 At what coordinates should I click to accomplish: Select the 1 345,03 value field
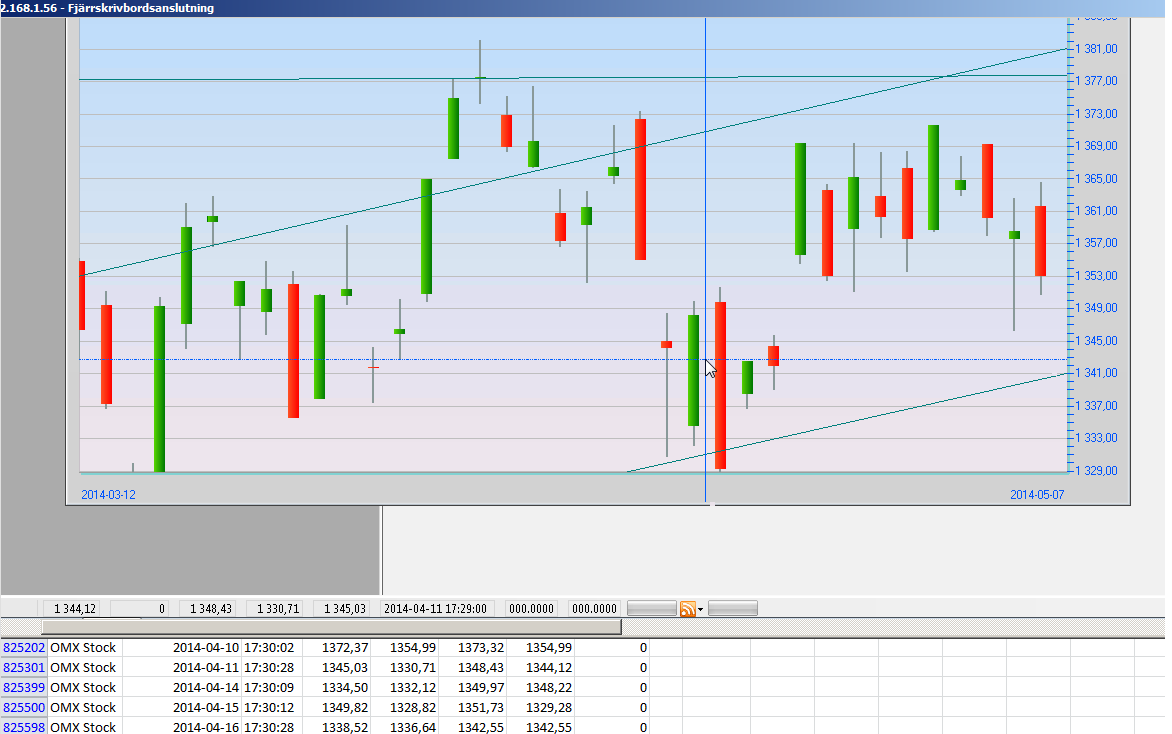click(345, 608)
